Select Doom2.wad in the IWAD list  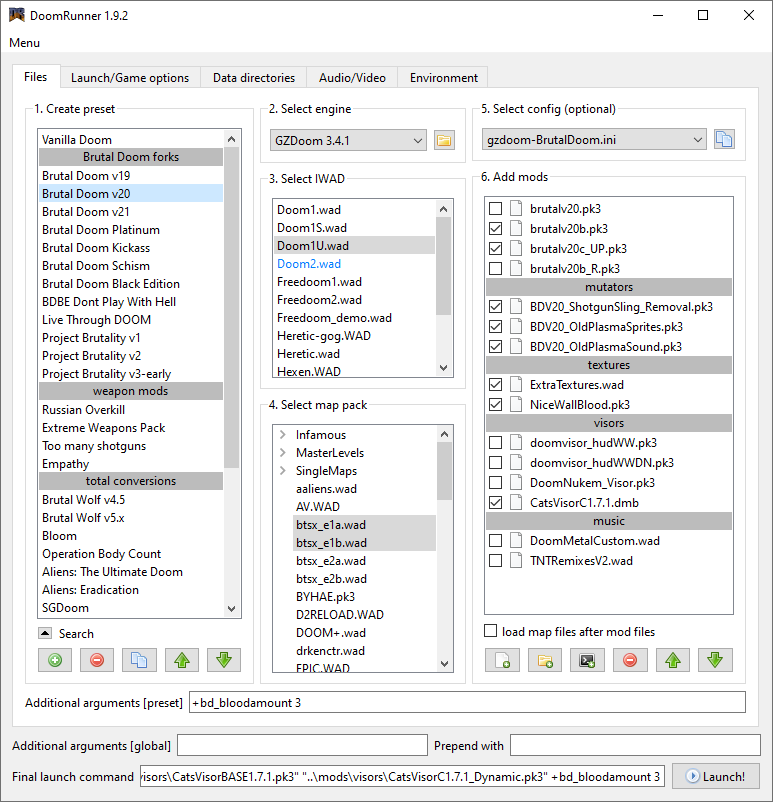[x=354, y=264]
